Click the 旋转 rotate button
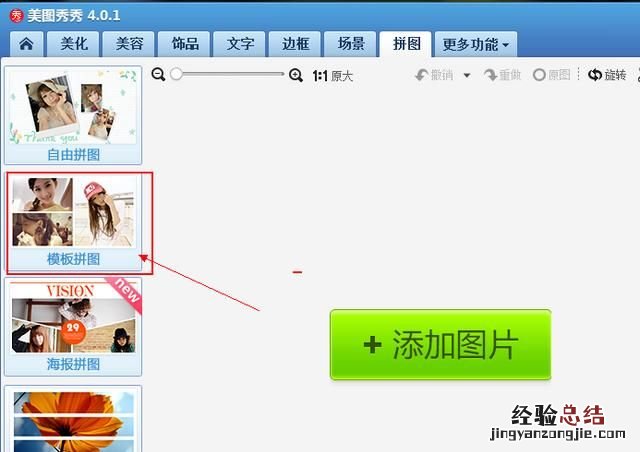Viewport: 640px width, 452px height. click(x=607, y=75)
